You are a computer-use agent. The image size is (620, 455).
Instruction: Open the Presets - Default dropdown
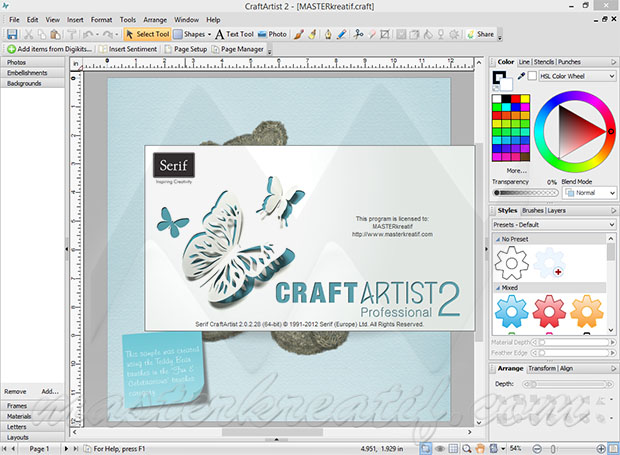click(x=554, y=225)
